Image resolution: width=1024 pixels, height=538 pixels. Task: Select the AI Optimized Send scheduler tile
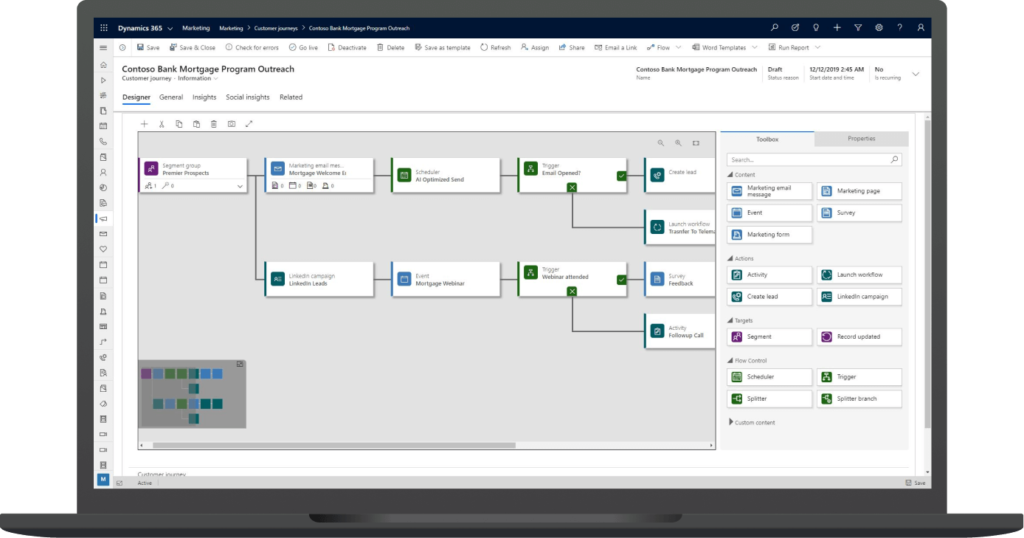[446, 175]
